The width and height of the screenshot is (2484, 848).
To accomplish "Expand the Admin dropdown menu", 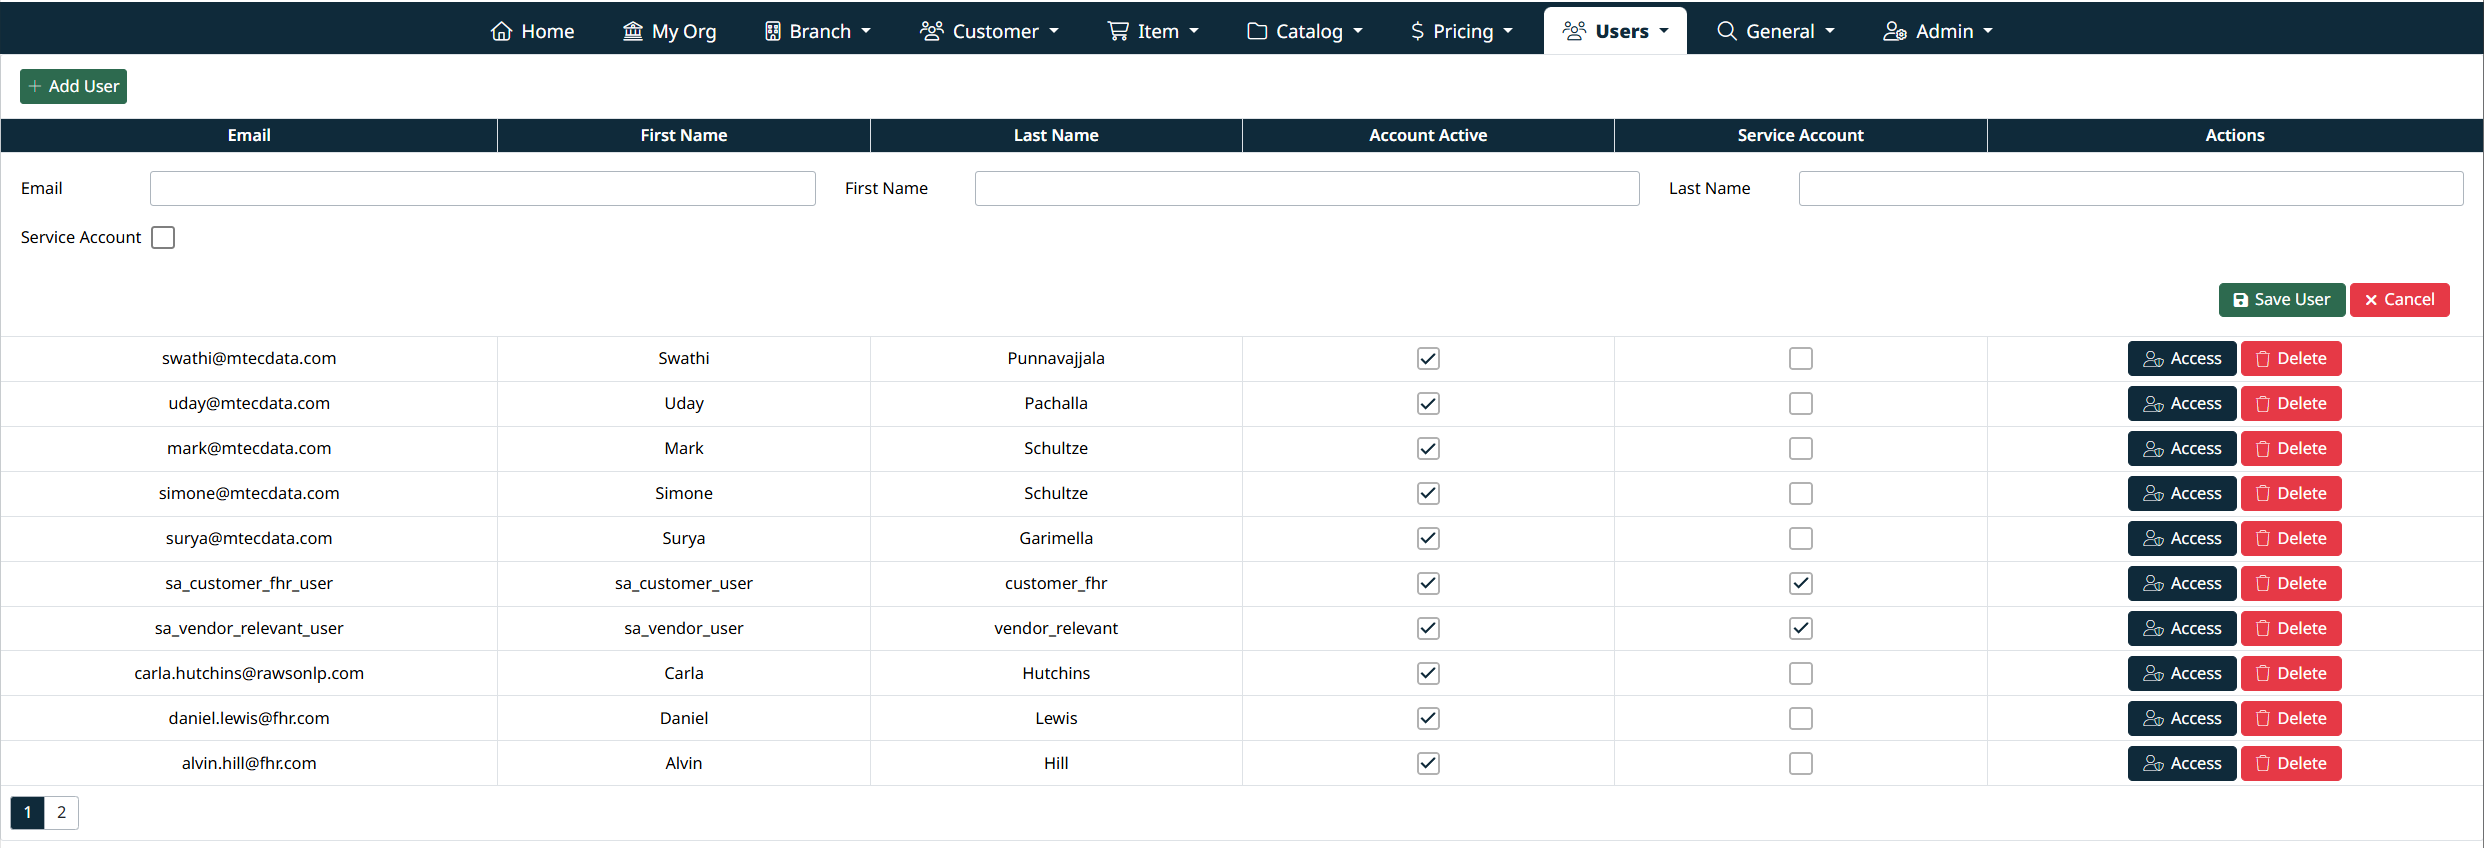I will pyautogui.click(x=1988, y=31).
